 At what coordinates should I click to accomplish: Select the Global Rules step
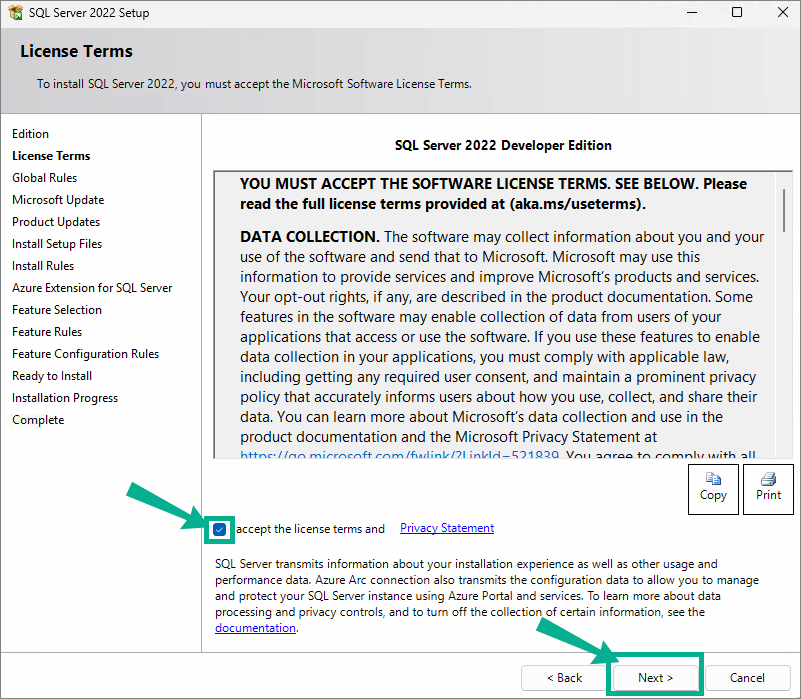(x=44, y=178)
